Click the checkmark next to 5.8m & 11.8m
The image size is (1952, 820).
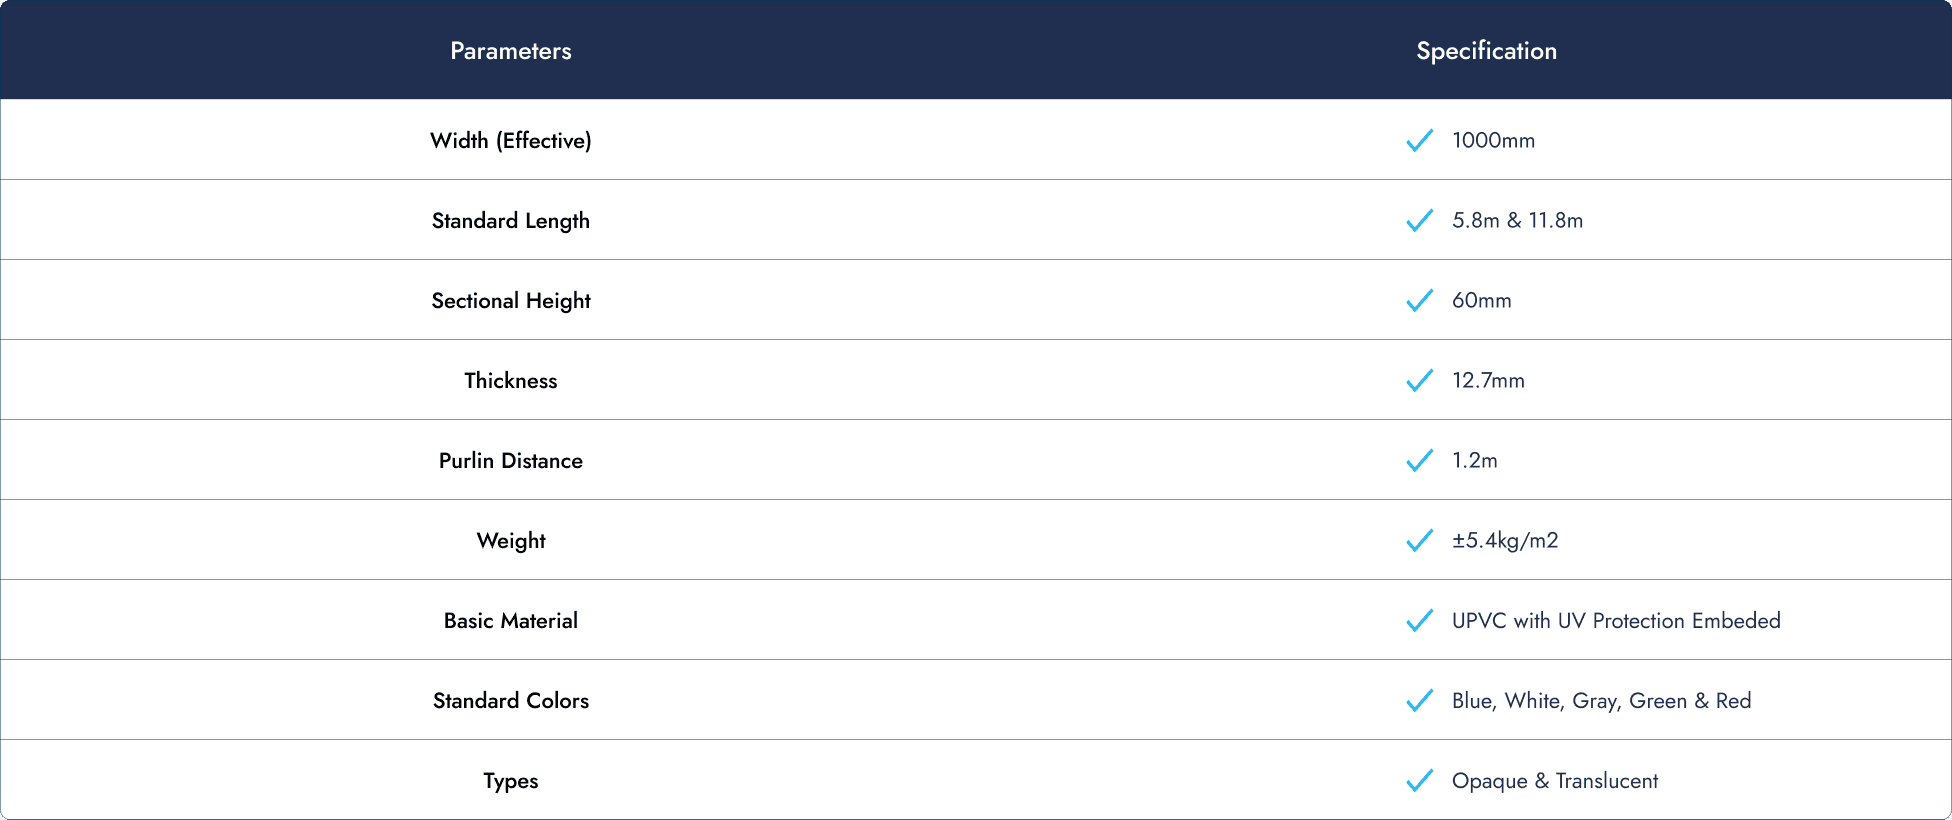click(1419, 220)
